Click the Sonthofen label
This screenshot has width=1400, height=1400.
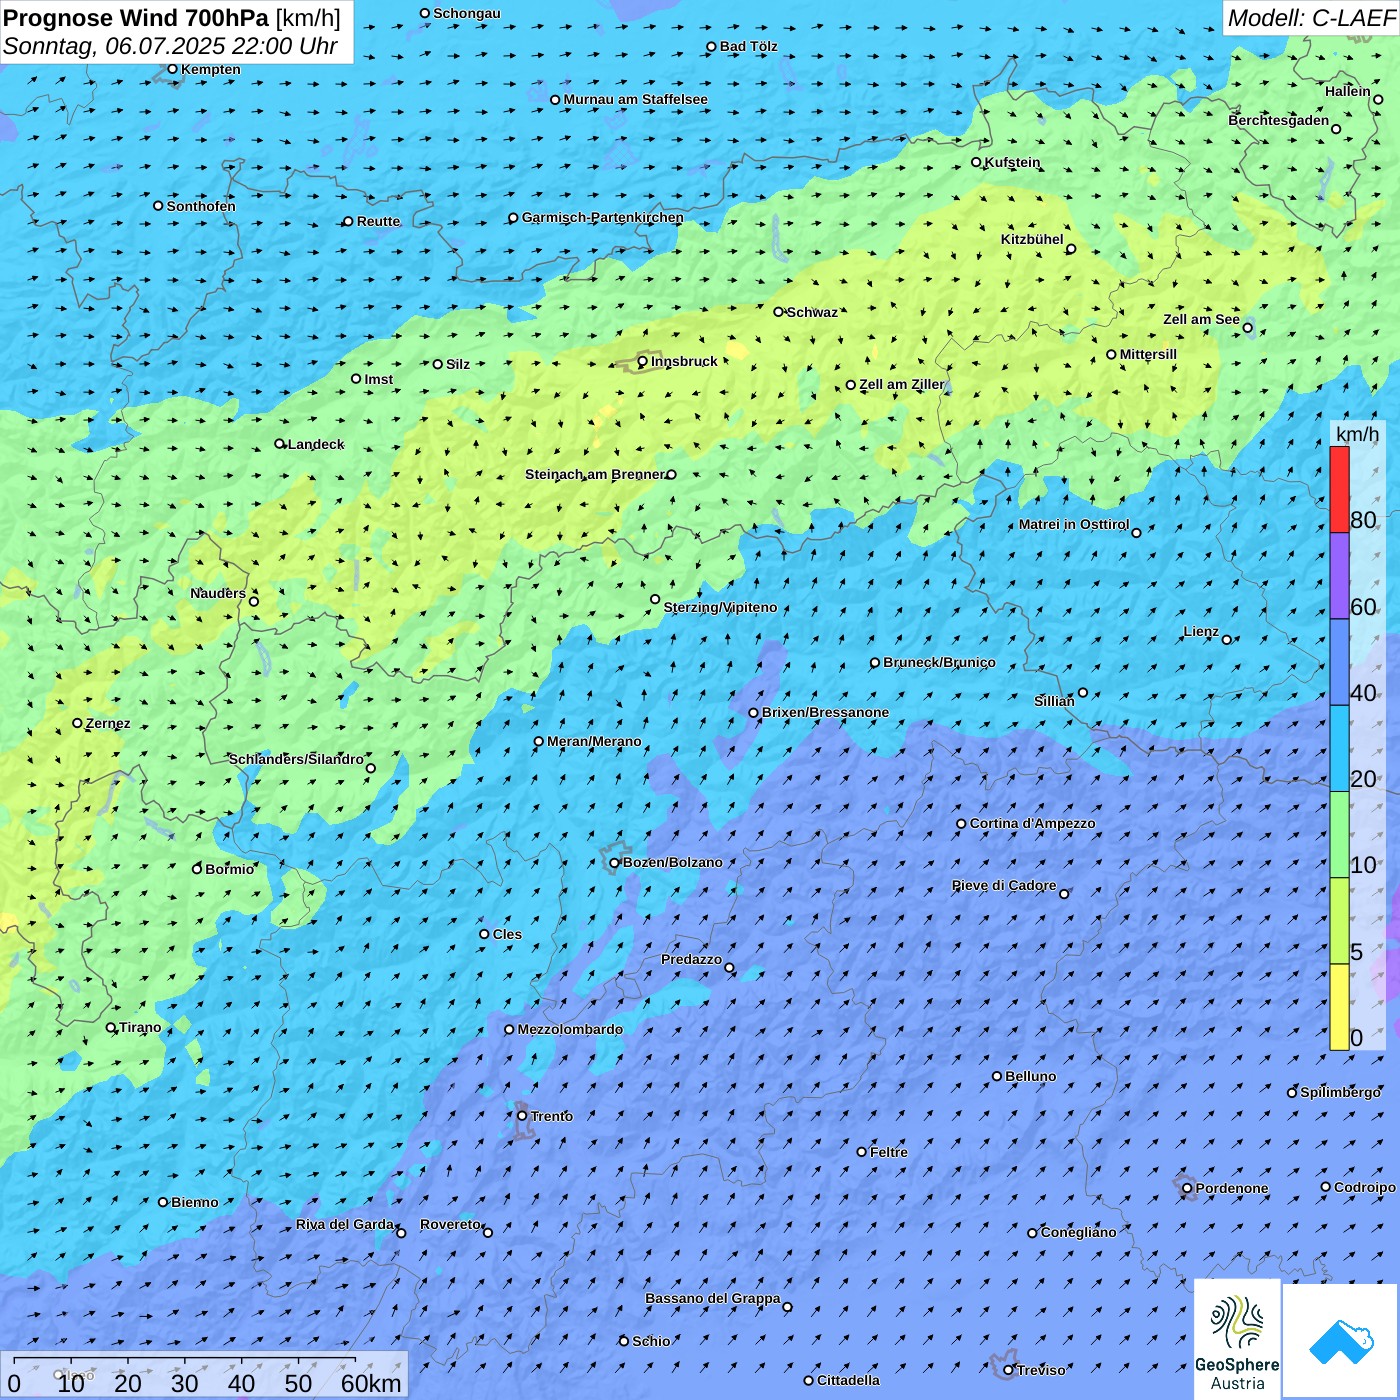pos(201,206)
